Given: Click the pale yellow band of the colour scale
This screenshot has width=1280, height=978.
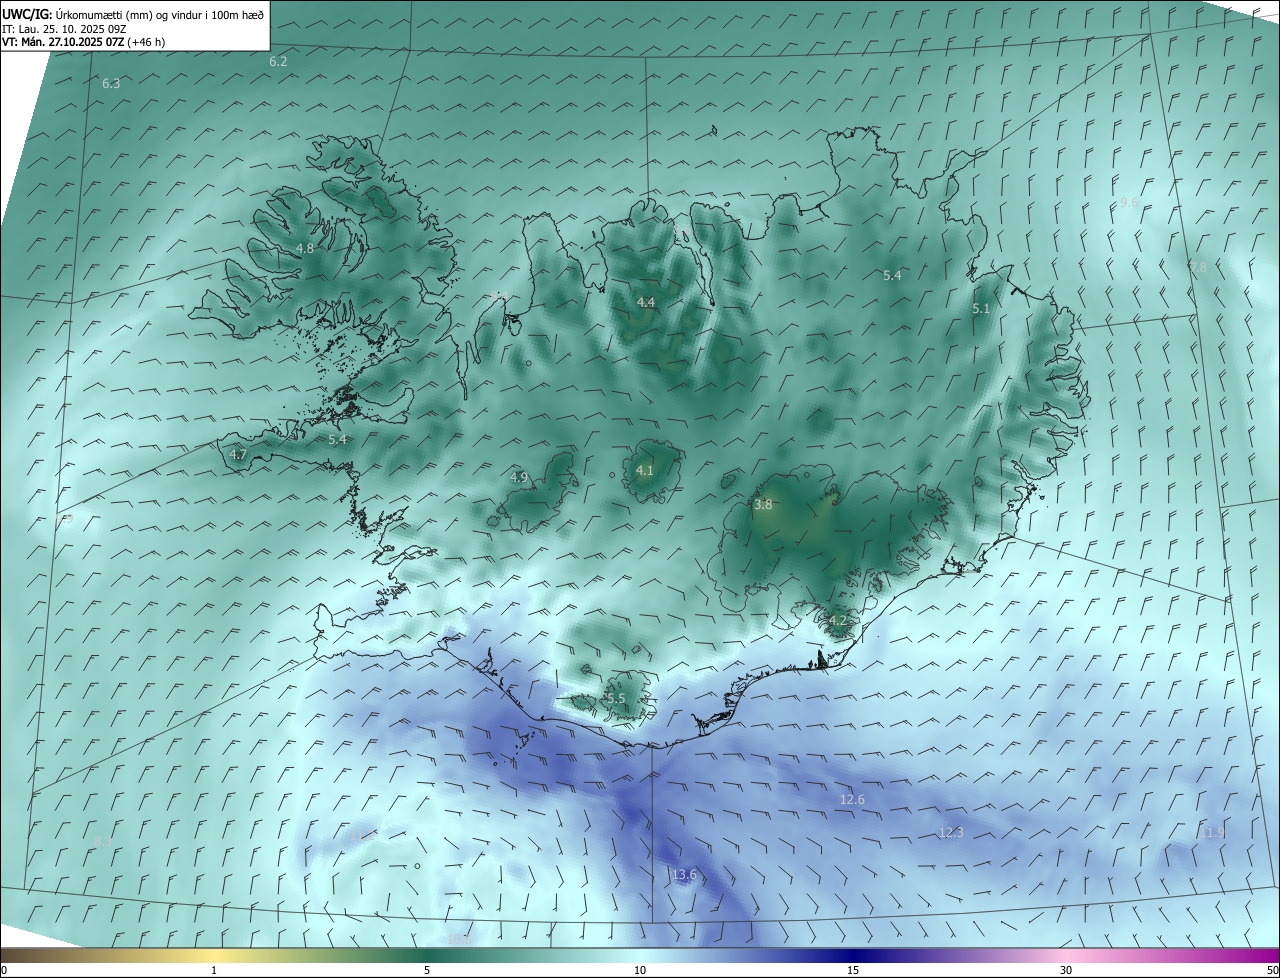Looking at the screenshot, I should [x=214, y=955].
